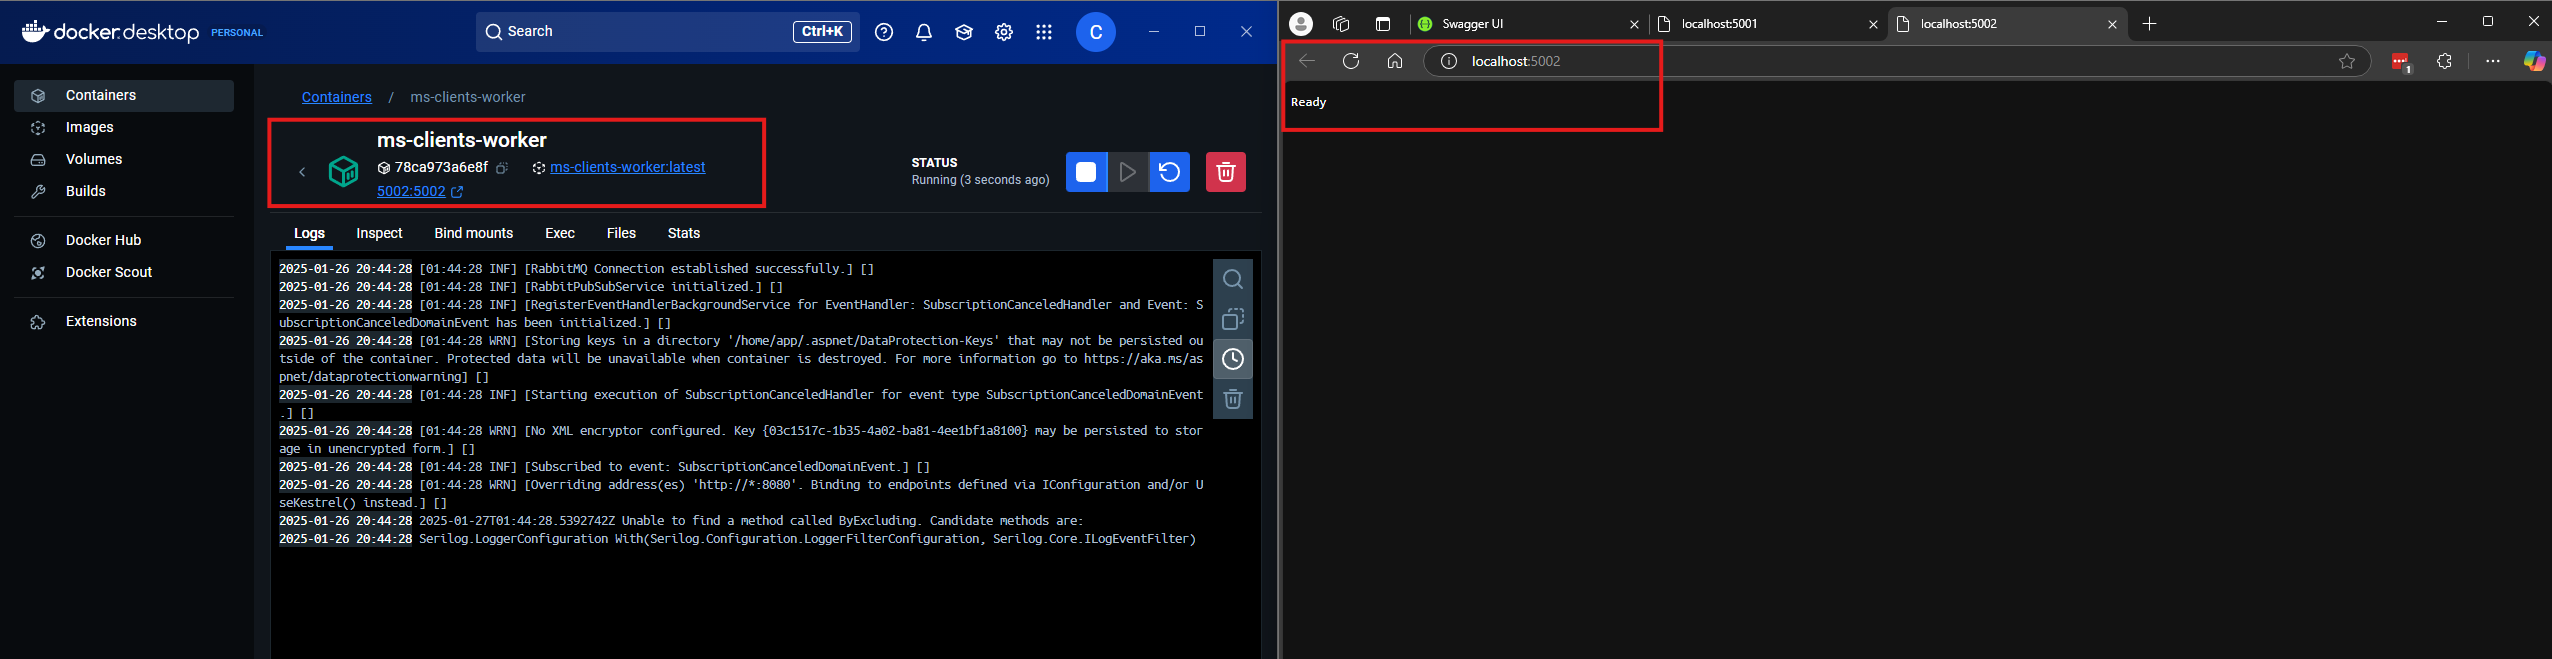Open the Exec tab
The height and width of the screenshot is (659, 2552).
point(560,233)
